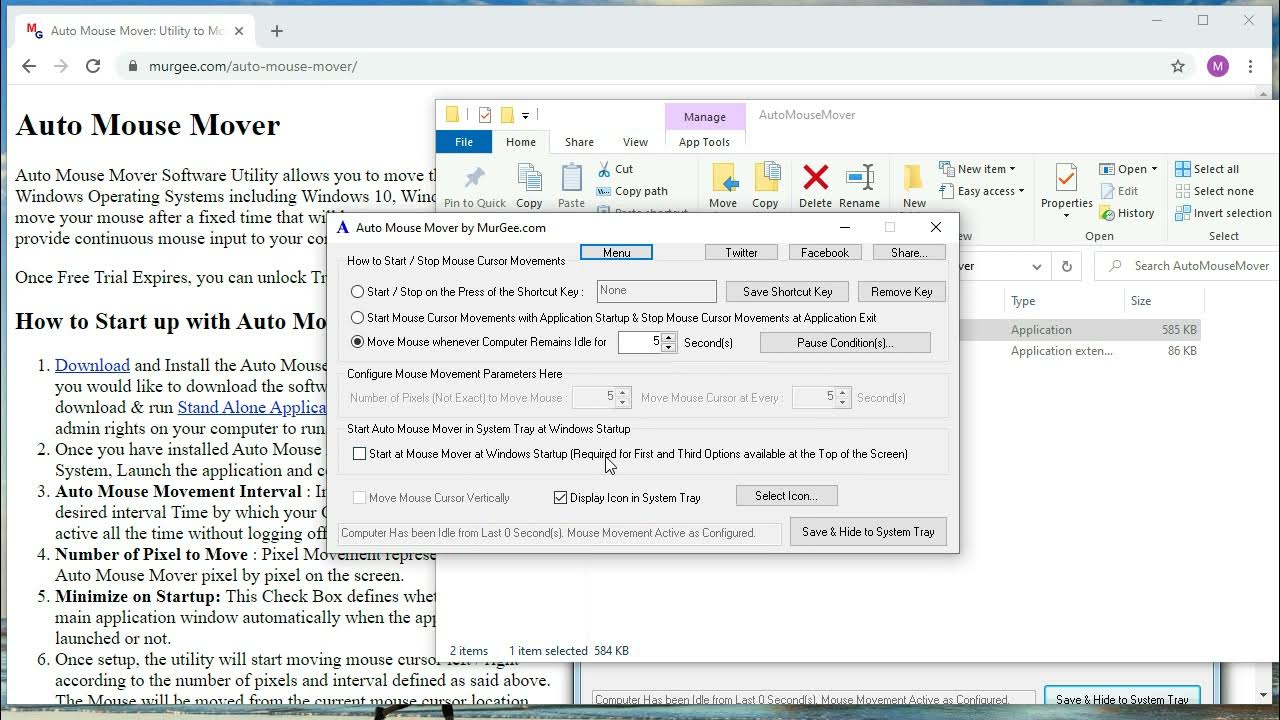Open File tab in Explorer

464,142
